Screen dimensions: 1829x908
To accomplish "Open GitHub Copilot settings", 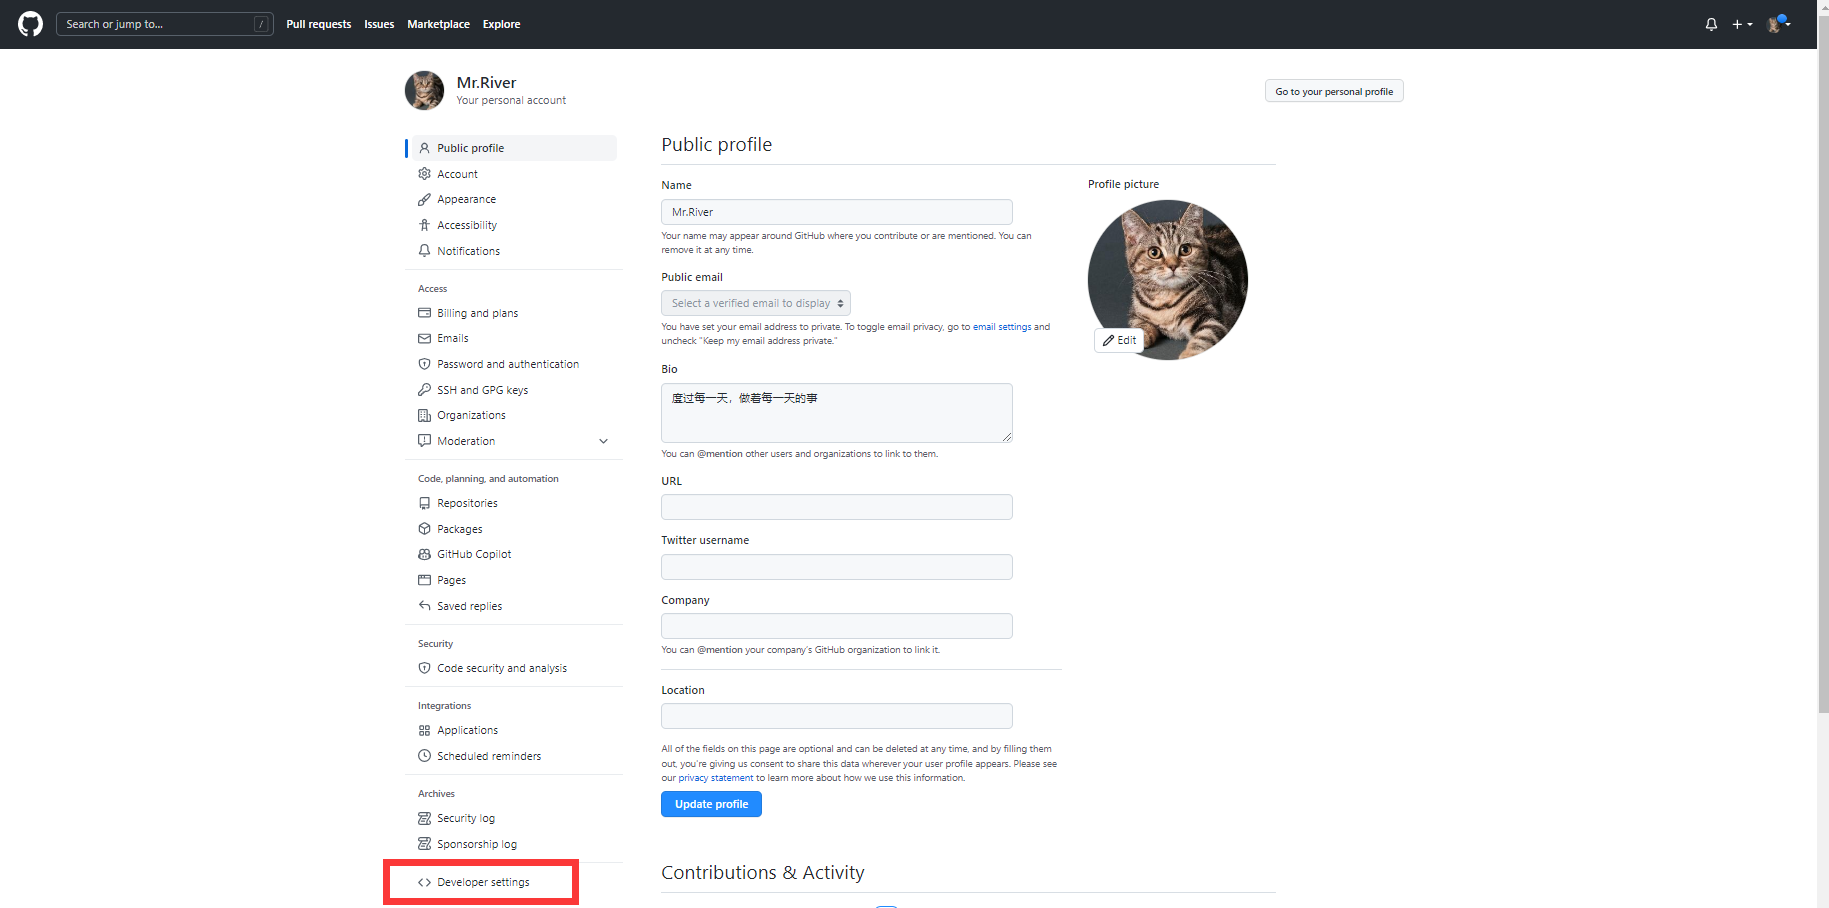I will click(x=474, y=554).
